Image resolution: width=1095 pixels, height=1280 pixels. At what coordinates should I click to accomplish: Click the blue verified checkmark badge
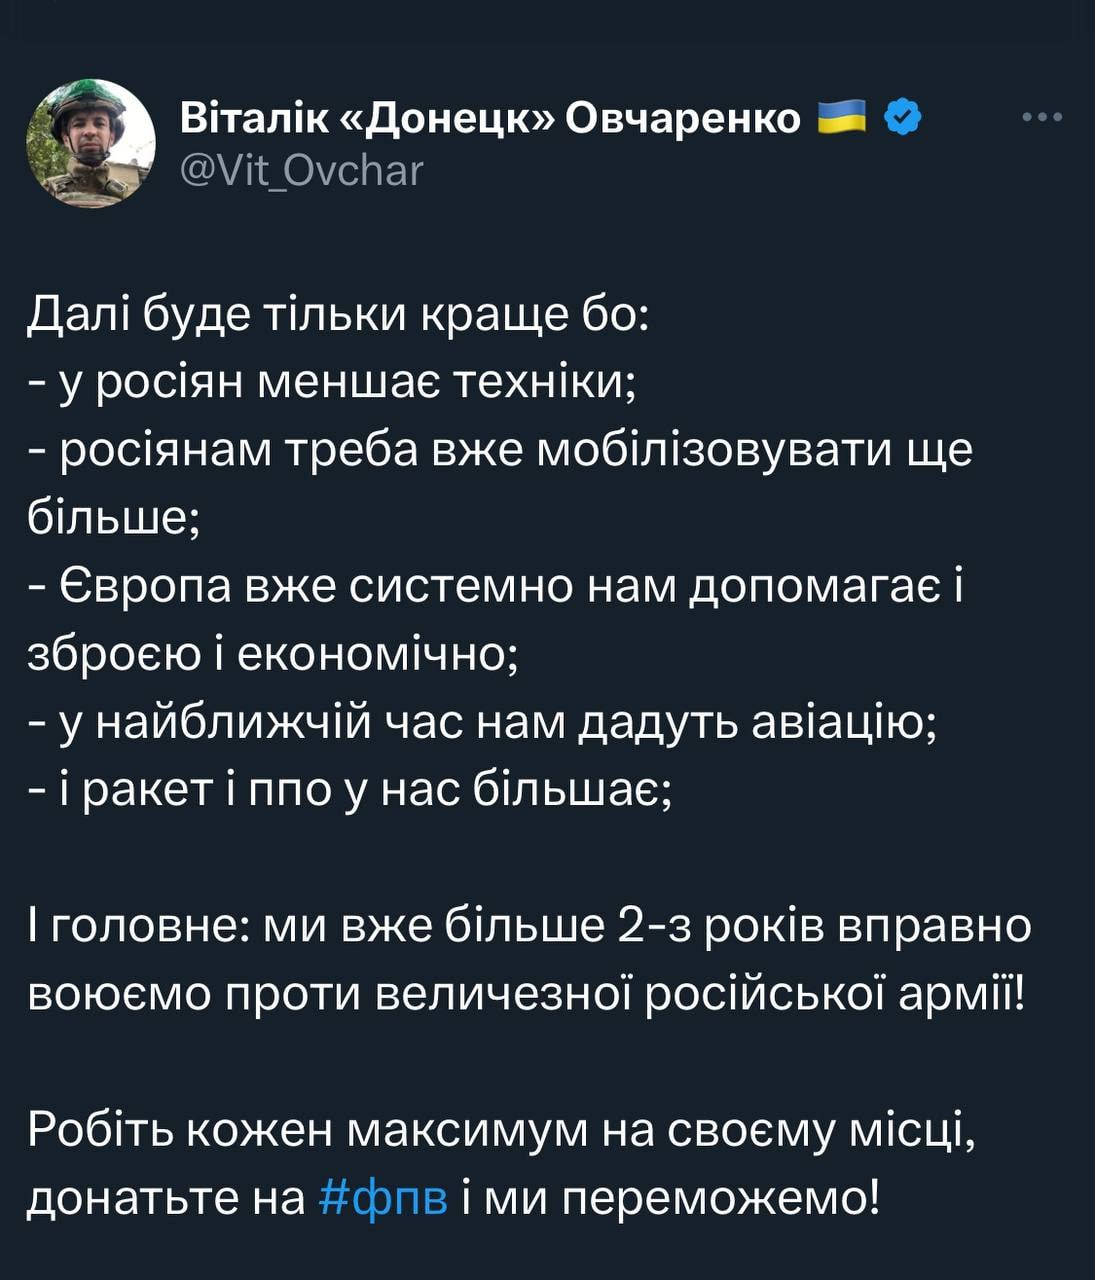[x=902, y=117]
